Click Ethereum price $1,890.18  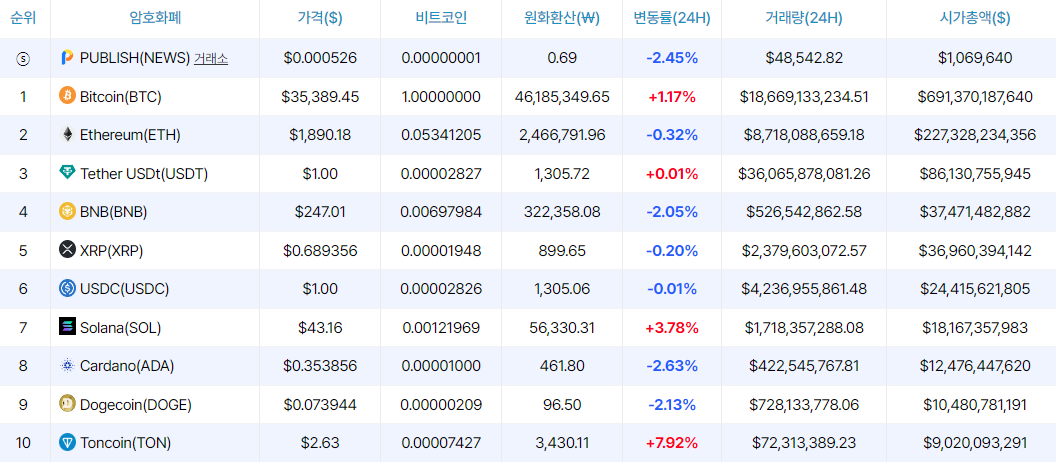click(320, 135)
